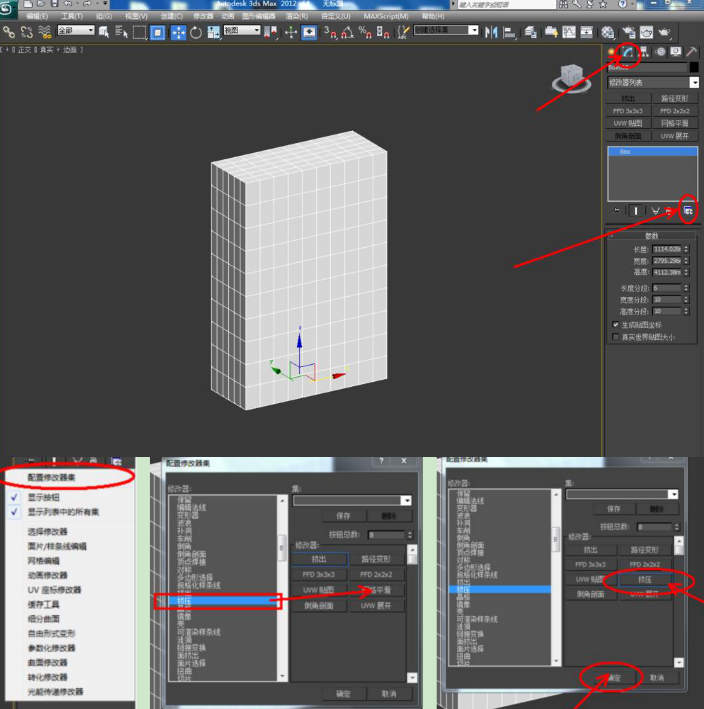Enable 真实世界贴图大小 checkbox
The image size is (704, 709).
(615, 337)
